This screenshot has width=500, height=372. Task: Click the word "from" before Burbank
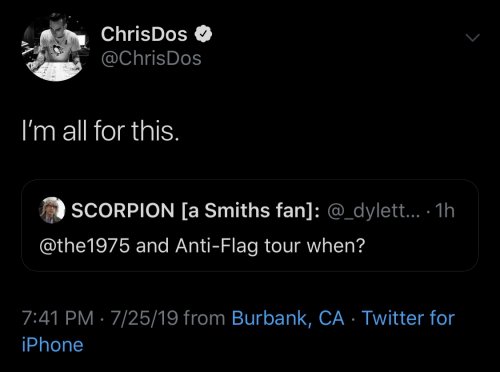pos(205,318)
